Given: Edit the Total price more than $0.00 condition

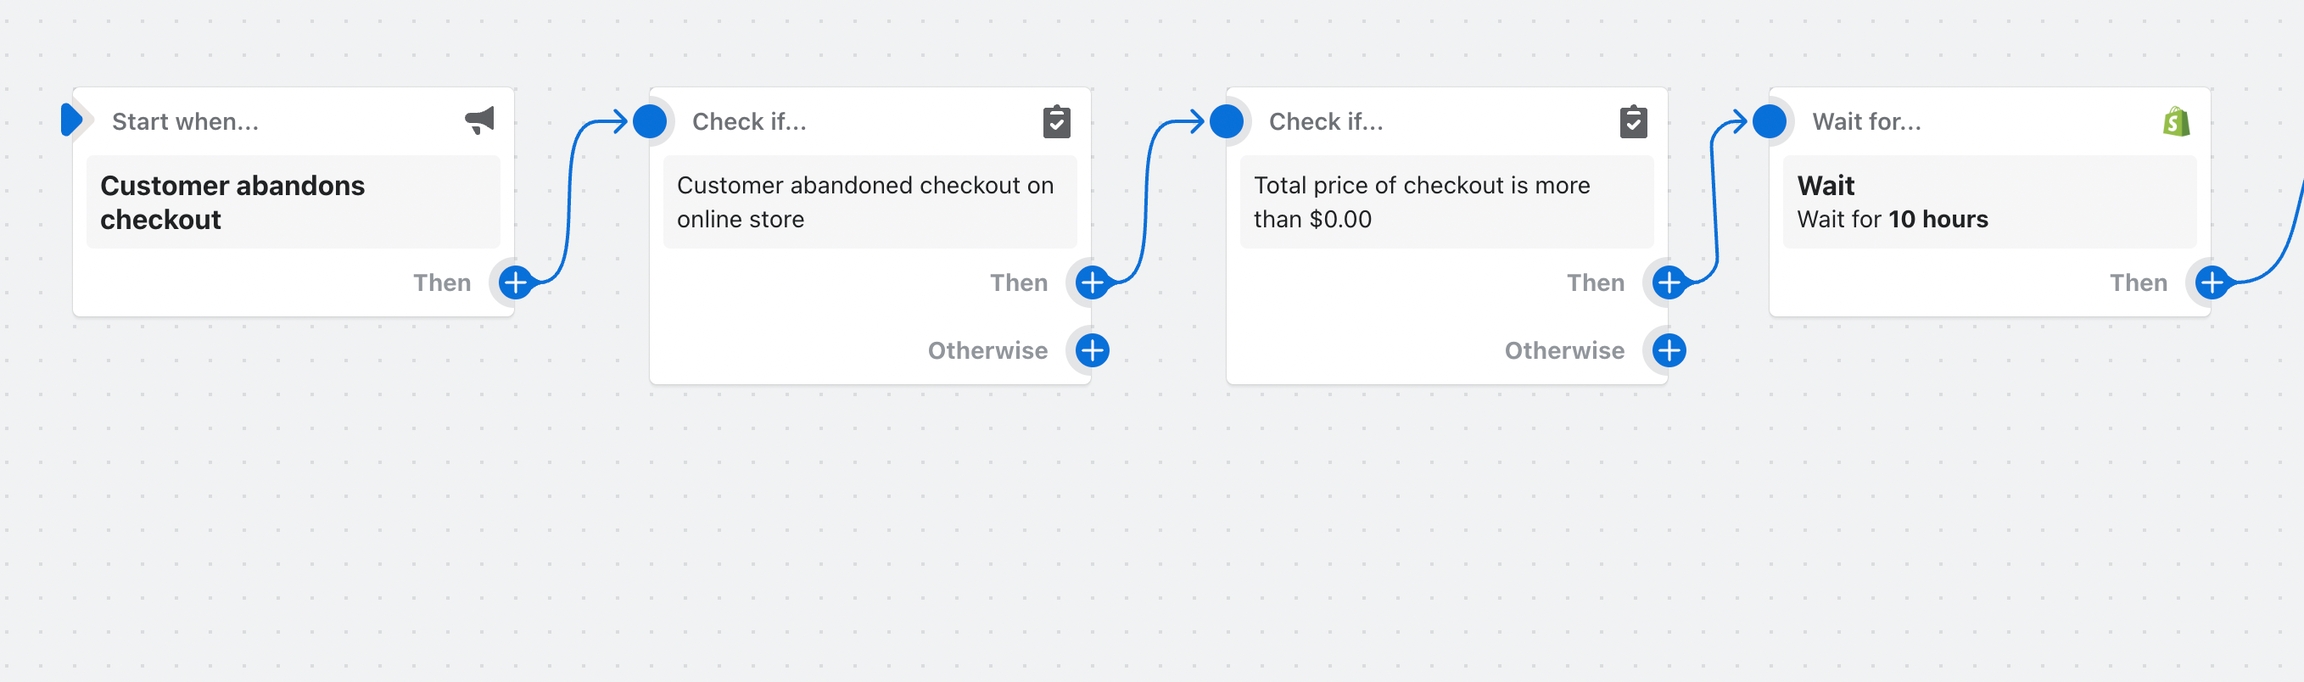Looking at the screenshot, I should (x=1446, y=202).
